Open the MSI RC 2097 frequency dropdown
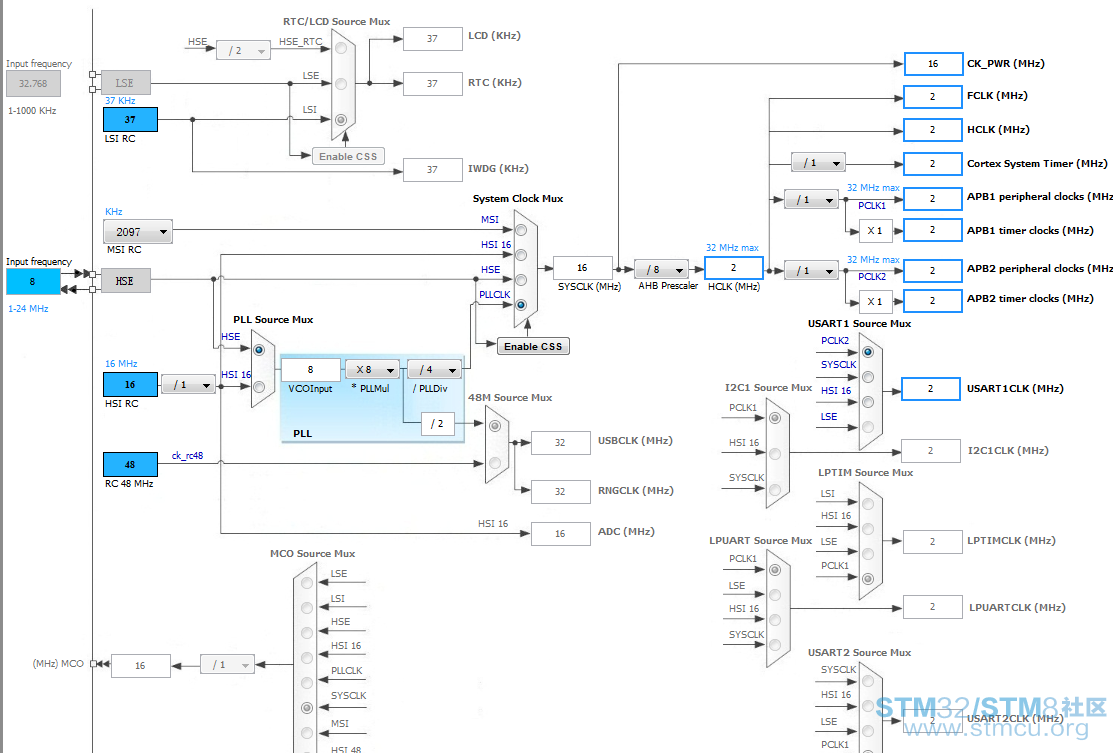Viewport: 1113px width, 753px height. (137, 232)
